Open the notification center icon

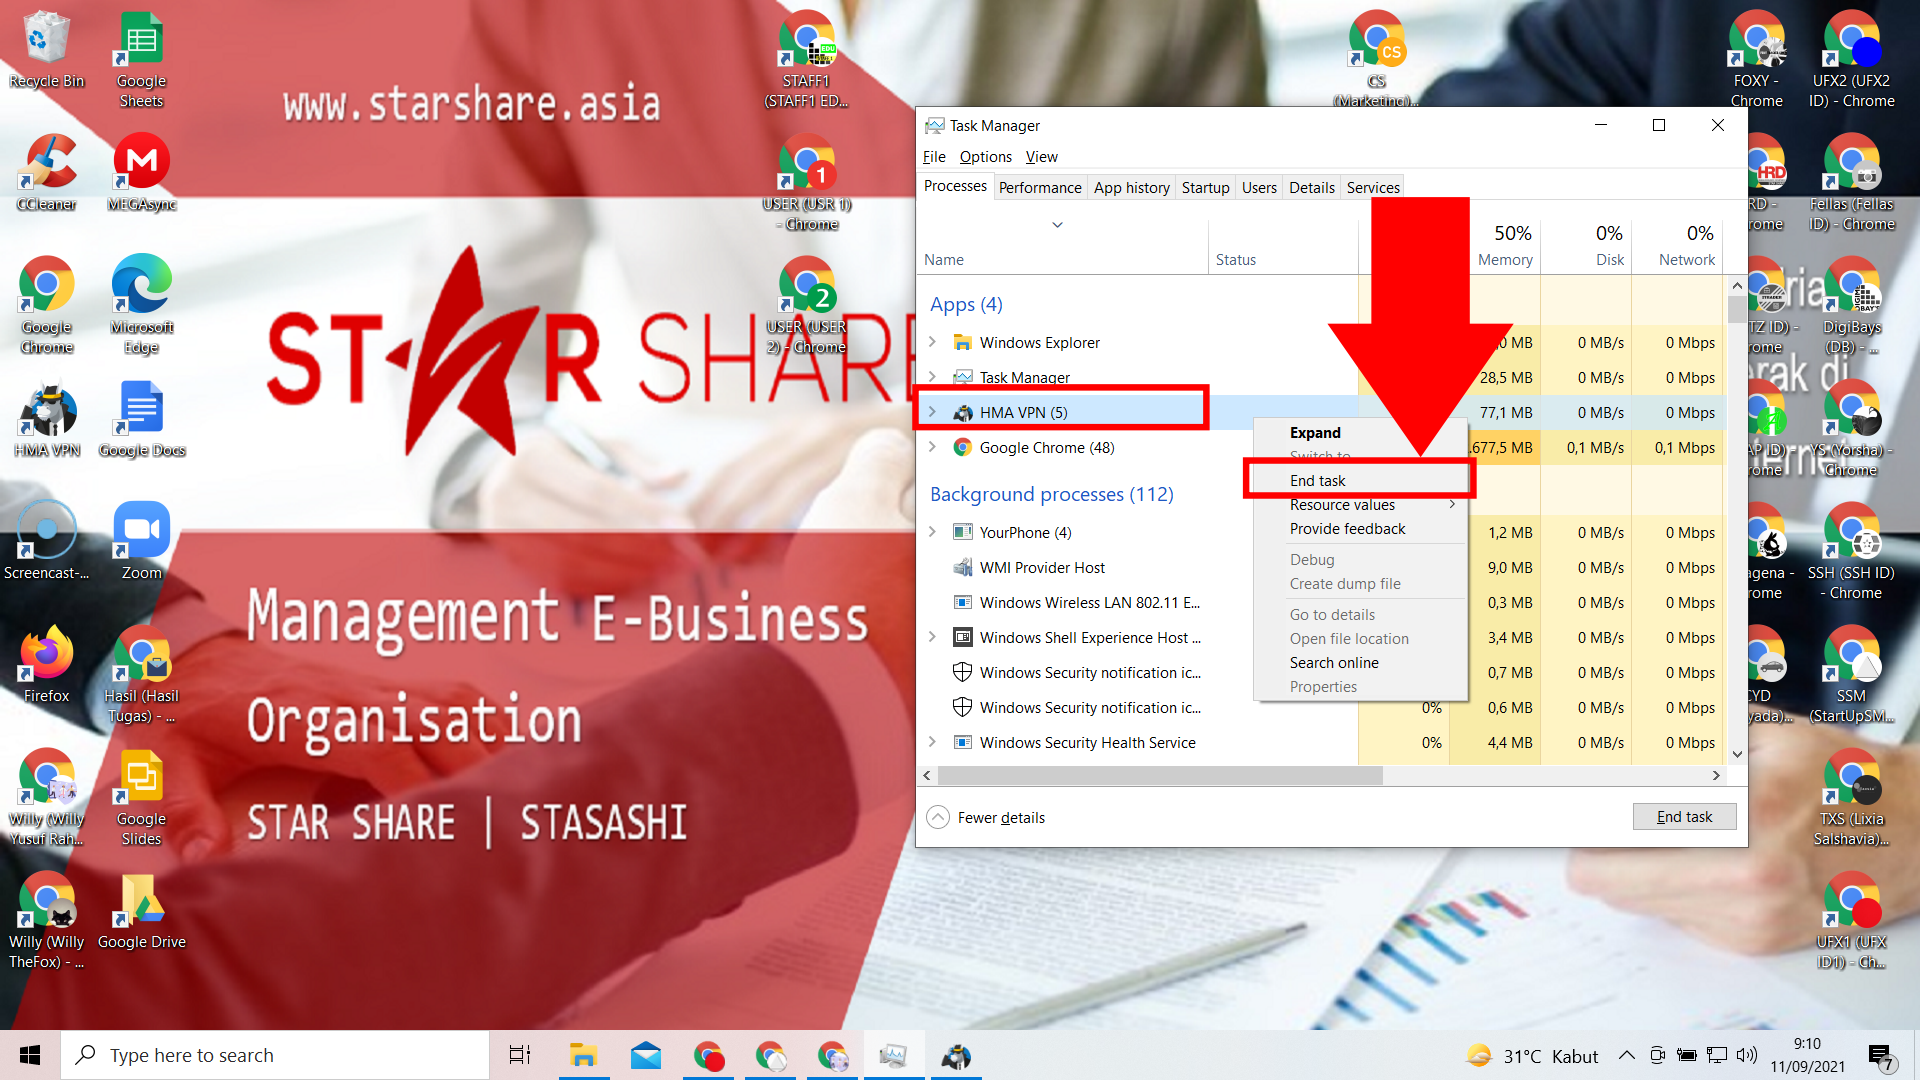tap(1881, 1056)
